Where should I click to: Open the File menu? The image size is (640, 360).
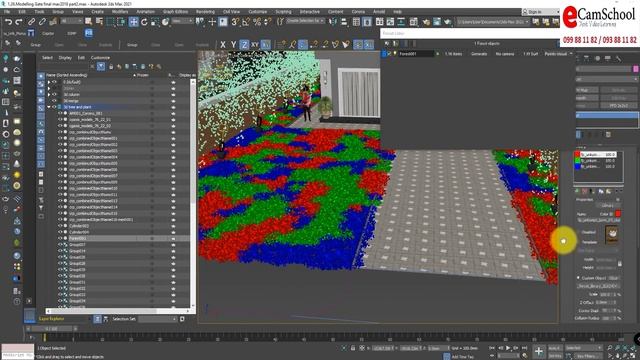7,12
